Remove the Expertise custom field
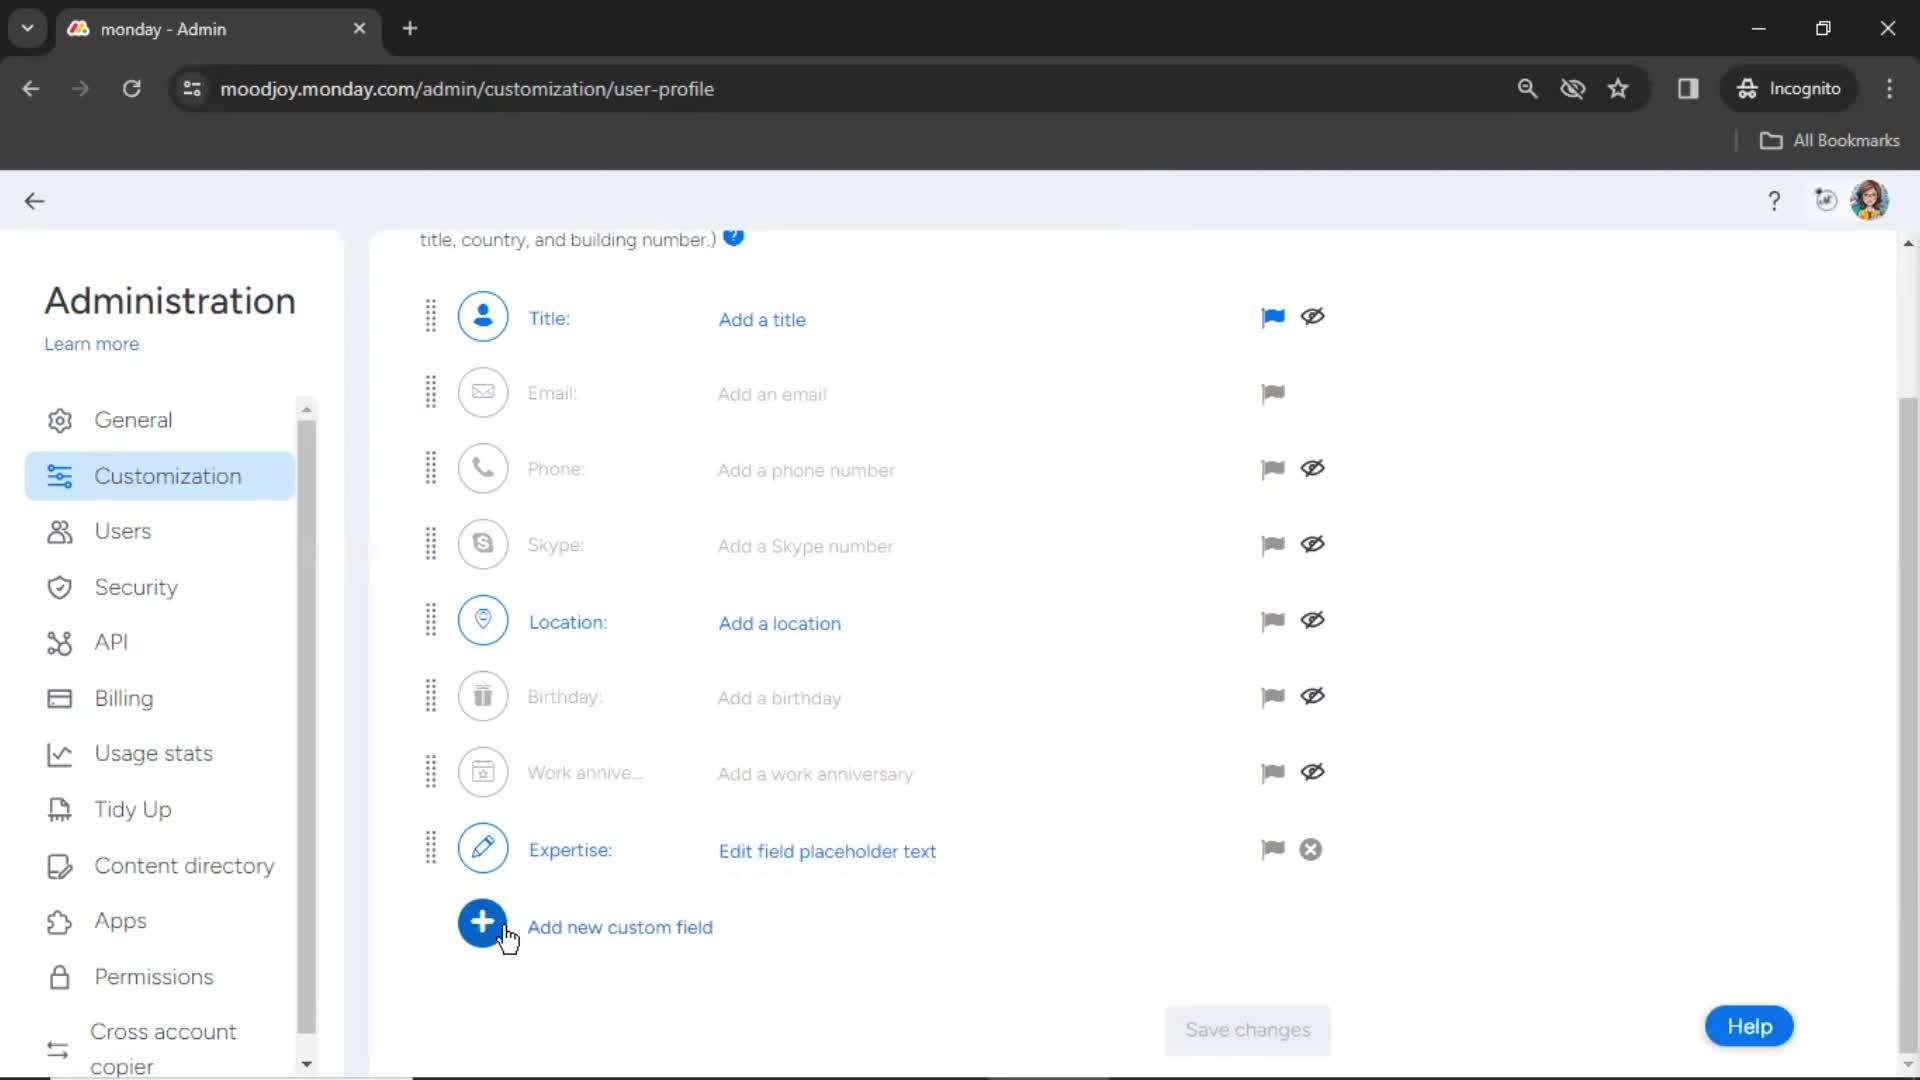 point(1310,849)
